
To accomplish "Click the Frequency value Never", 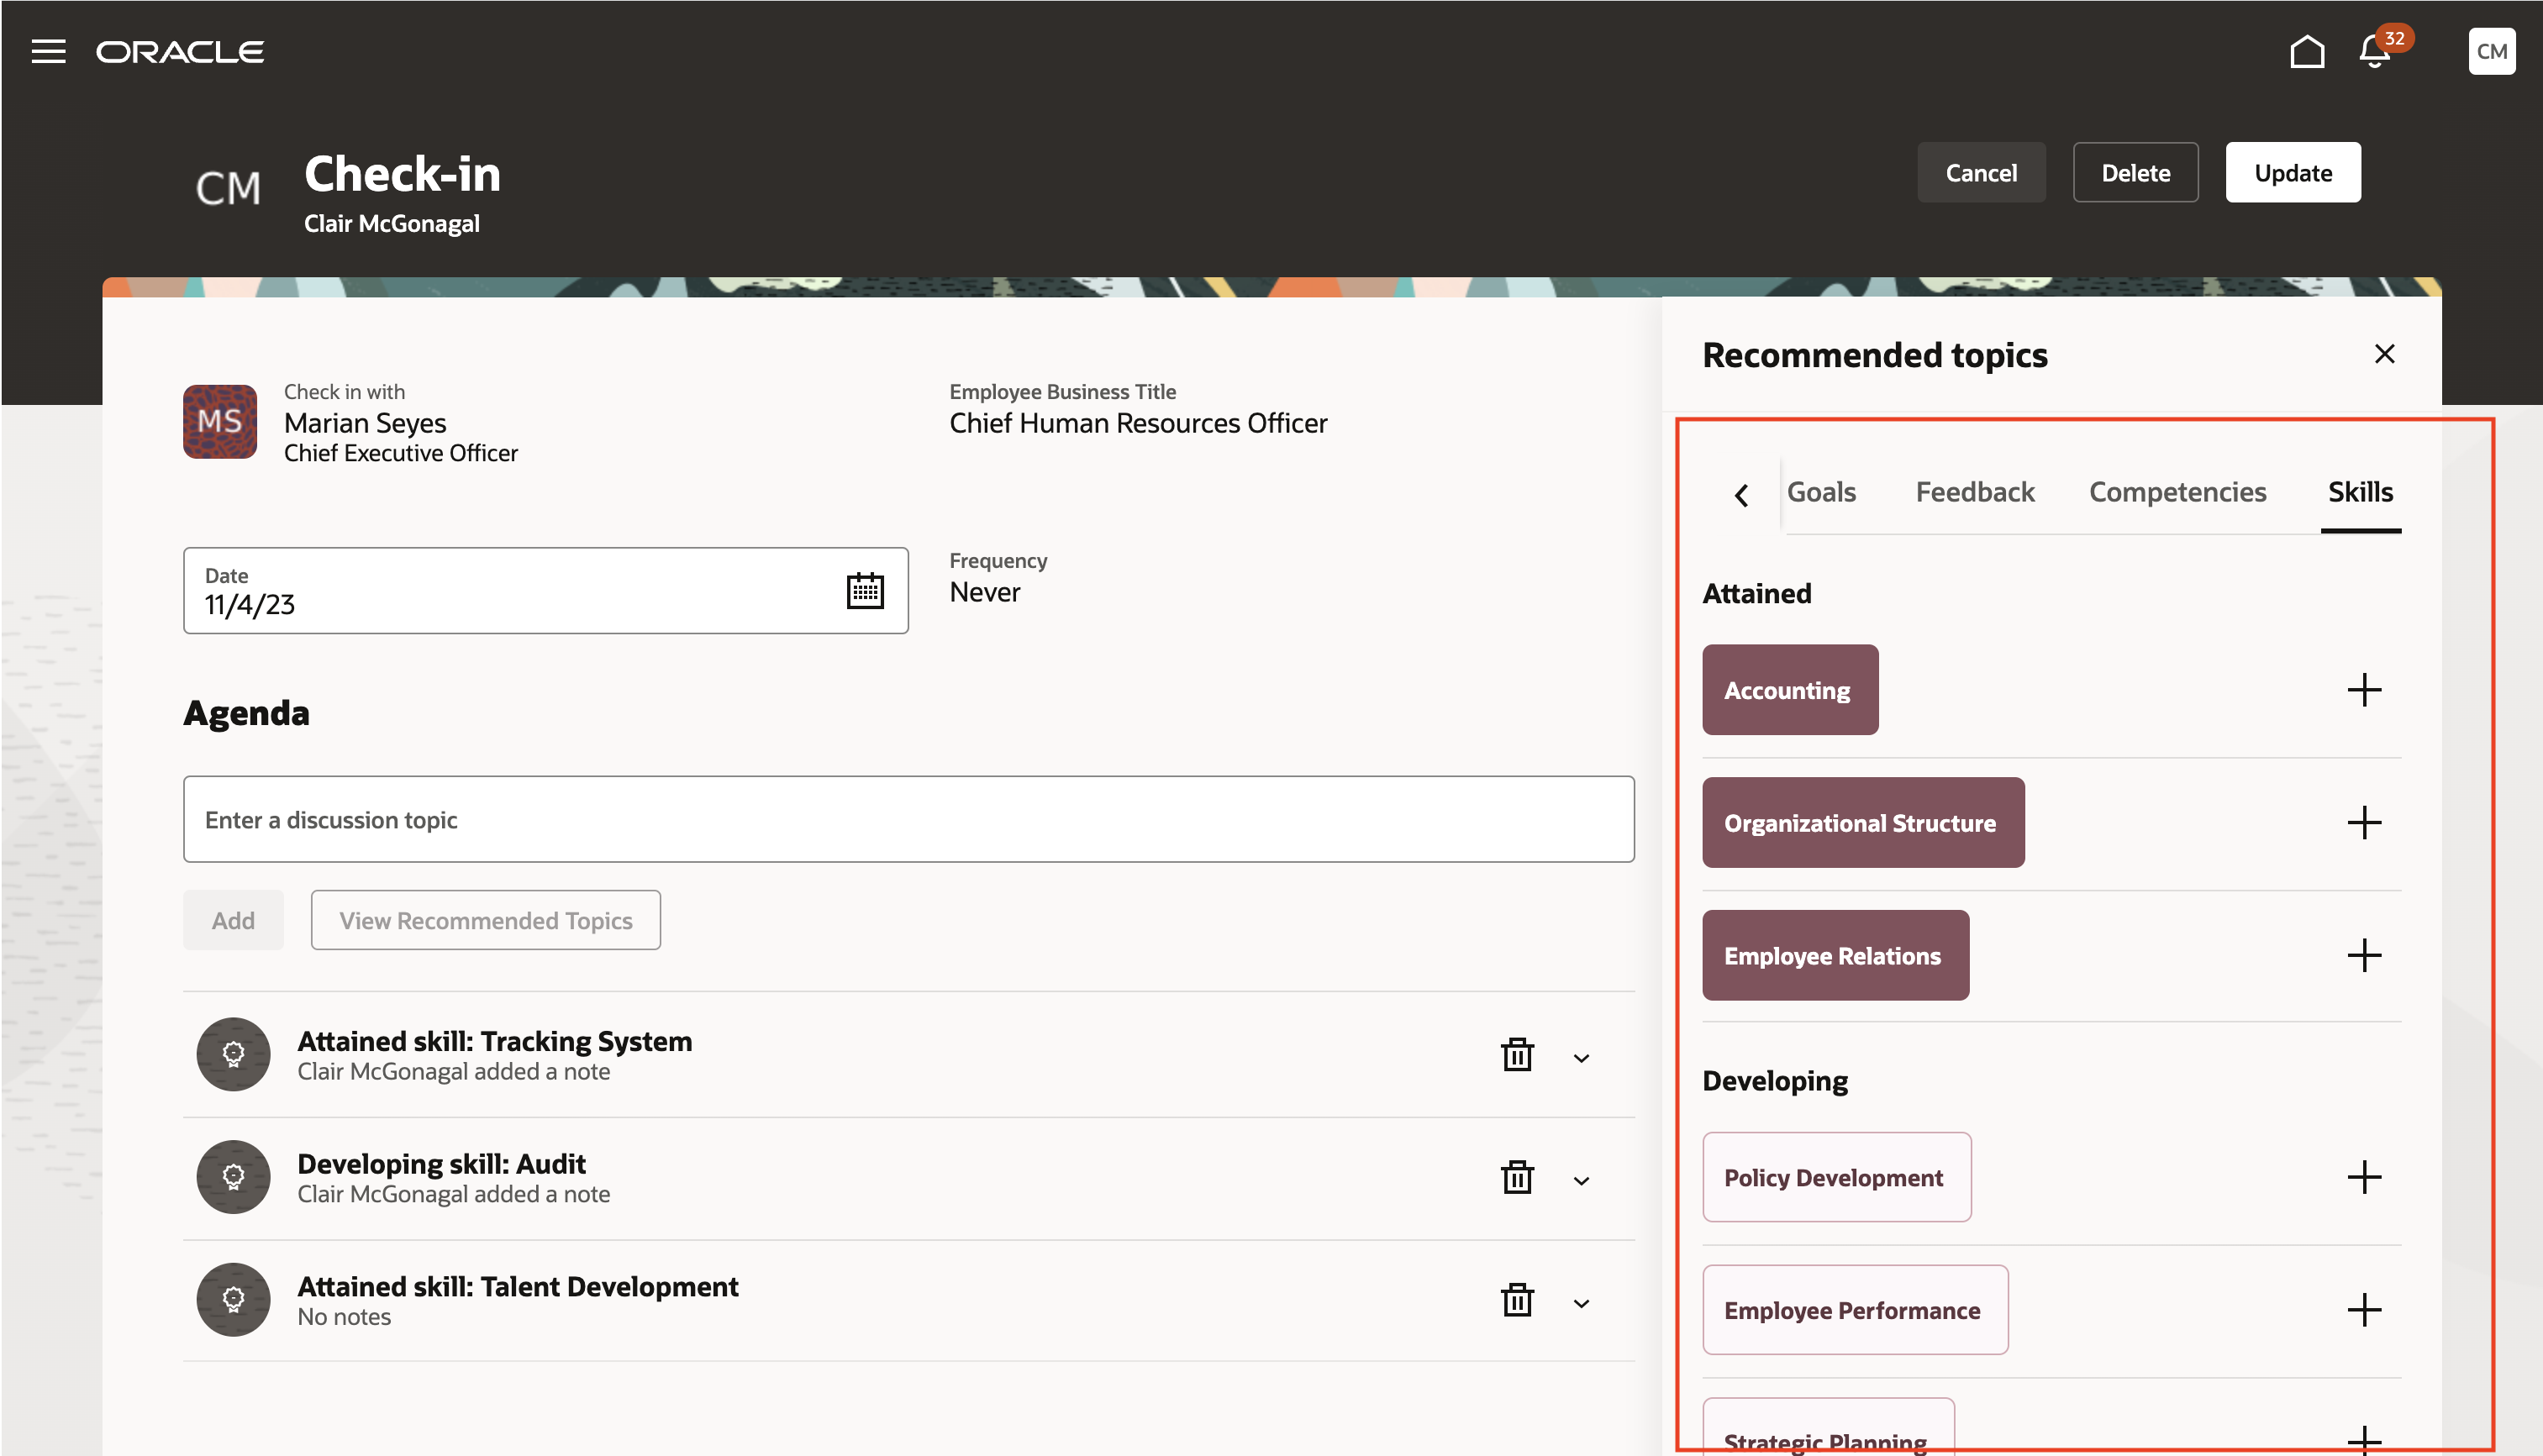I will click(985, 592).
